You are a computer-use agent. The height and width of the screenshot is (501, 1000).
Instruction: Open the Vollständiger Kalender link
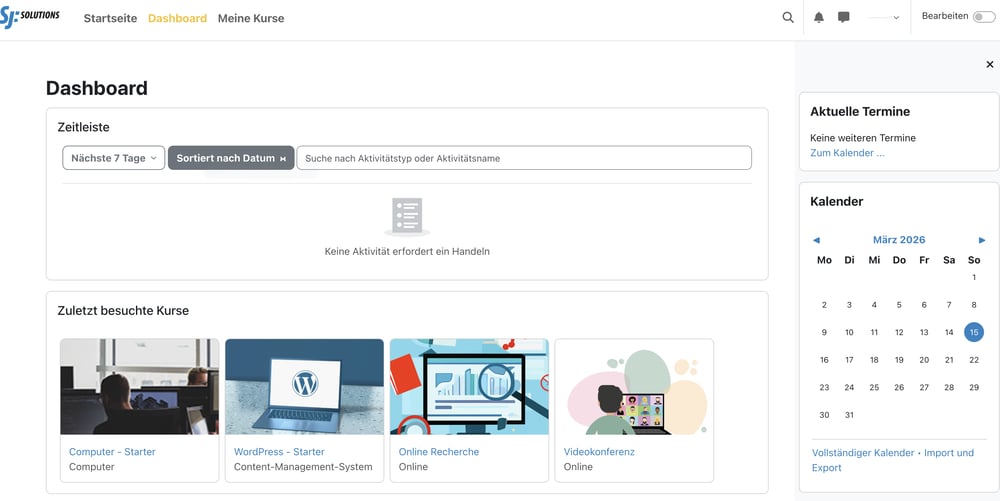tap(863, 453)
